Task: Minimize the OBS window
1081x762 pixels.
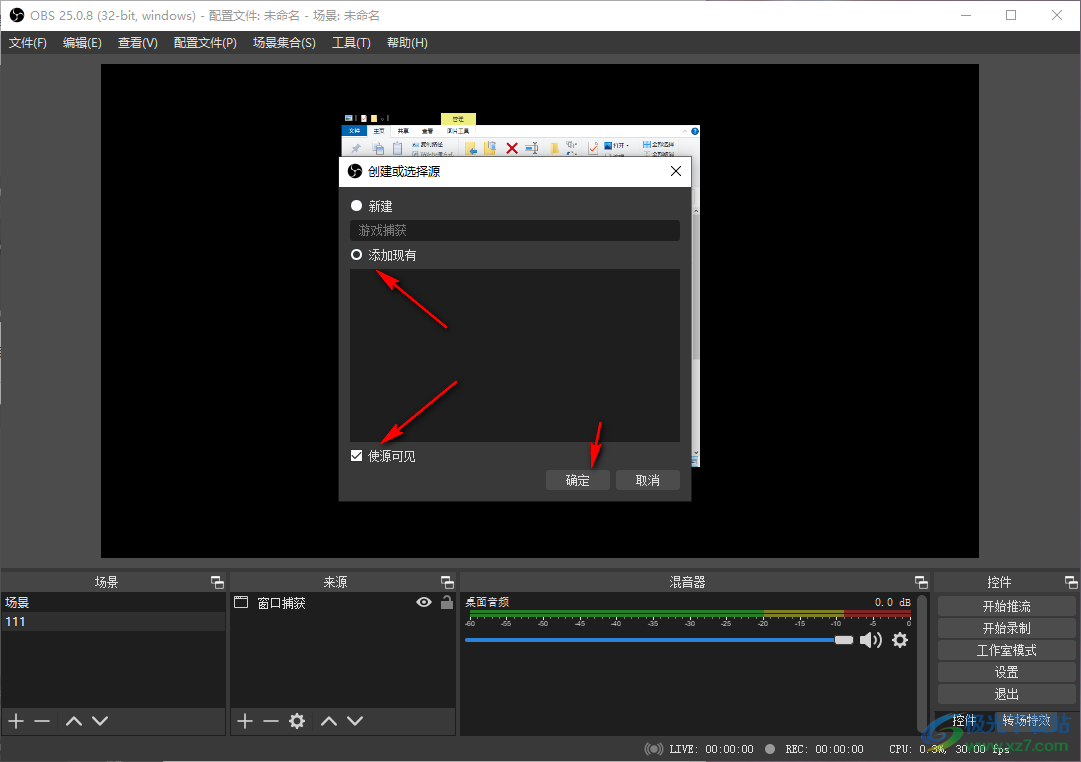Action: click(966, 15)
